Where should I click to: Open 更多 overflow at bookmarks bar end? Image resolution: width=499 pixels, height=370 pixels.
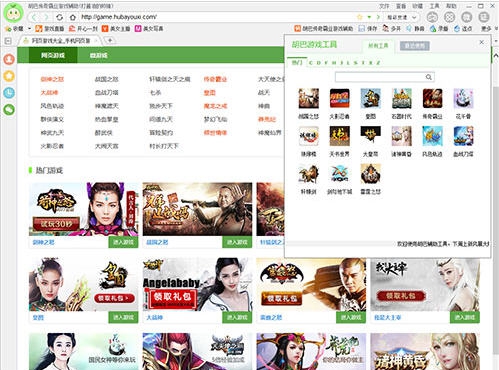point(486,29)
